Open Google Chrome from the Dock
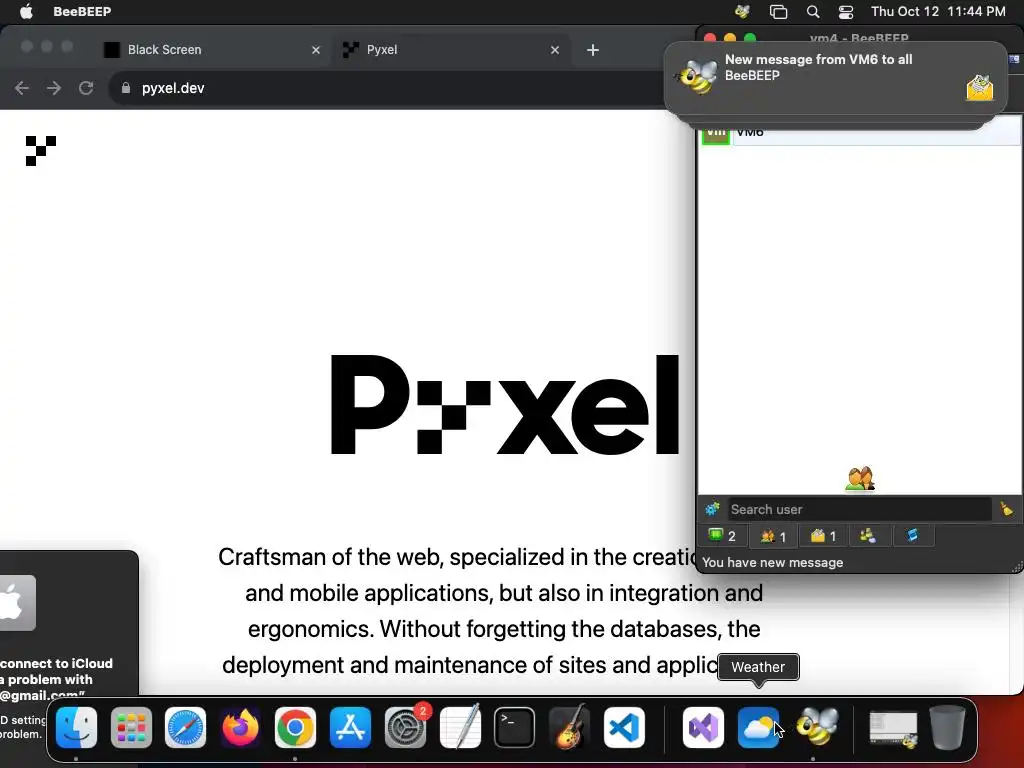This screenshot has height=768, width=1024. click(x=295, y=728)
